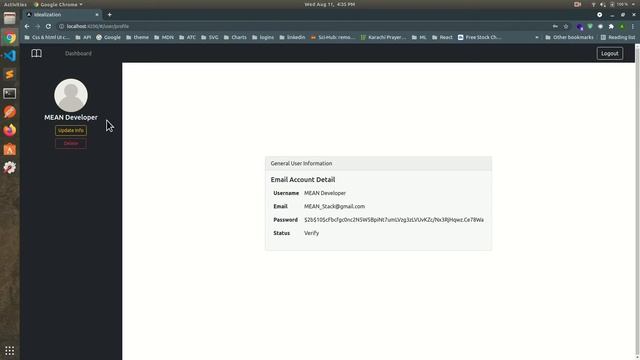Open the linkedin bookmark folder

point(292,37)
